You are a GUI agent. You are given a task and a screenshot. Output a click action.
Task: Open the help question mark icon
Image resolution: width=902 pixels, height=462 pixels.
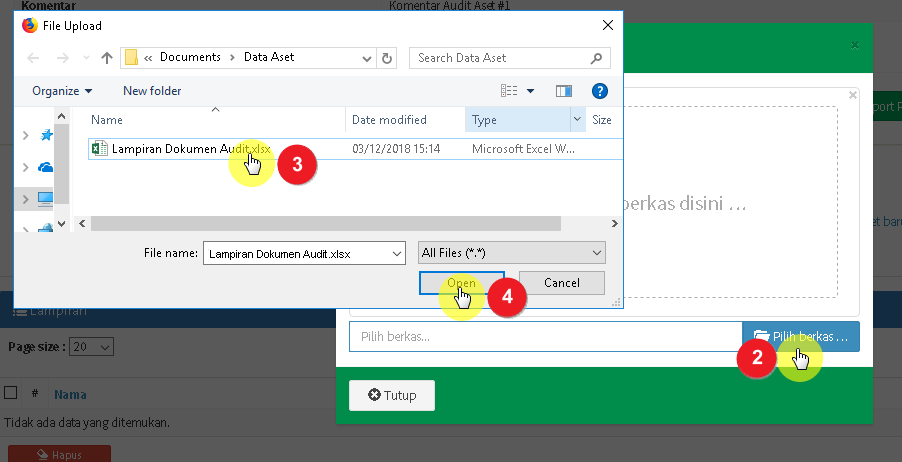tap(600, 91)
